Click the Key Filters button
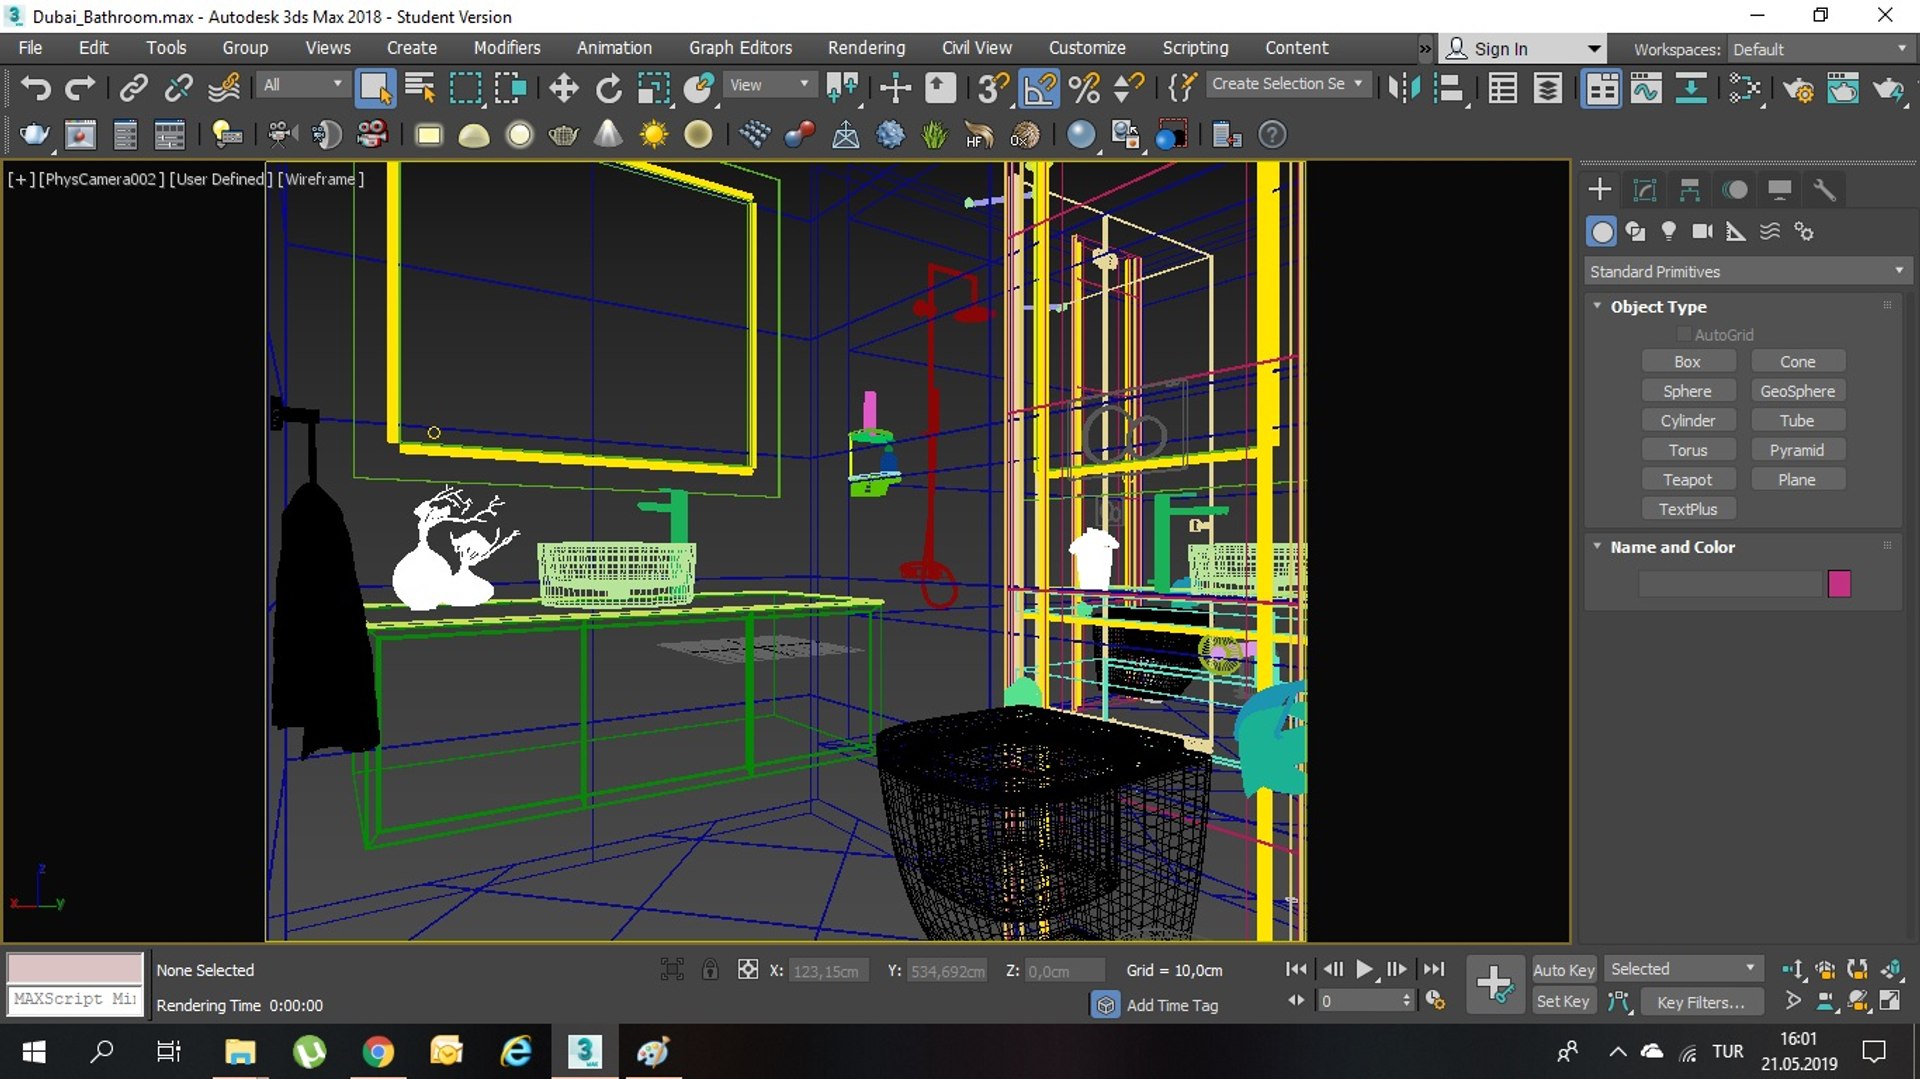 pos(1700,1002)
